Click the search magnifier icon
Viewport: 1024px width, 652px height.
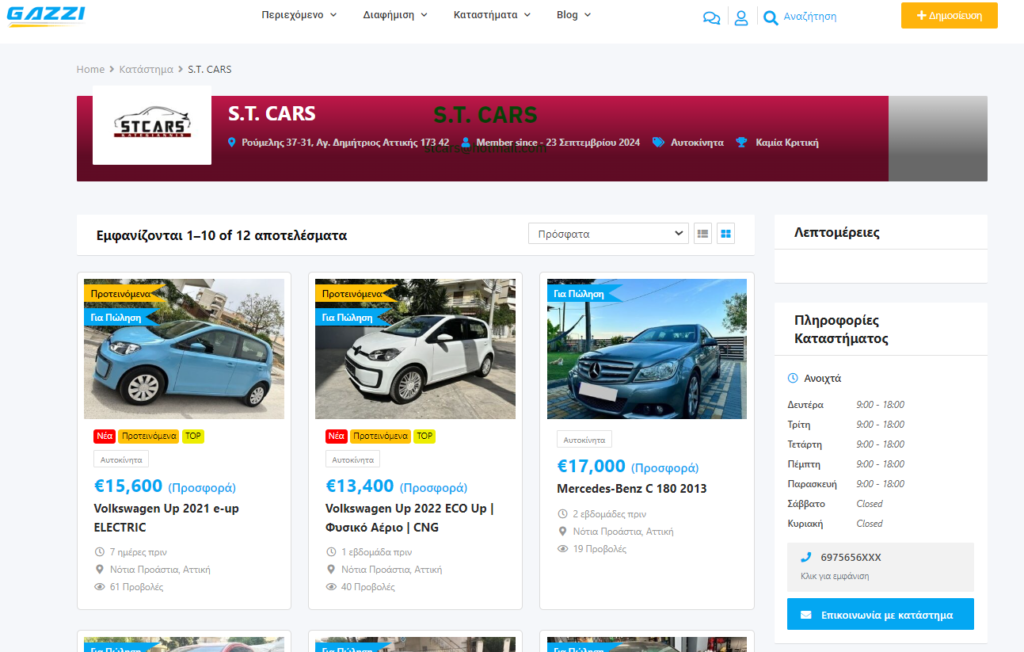771,18
